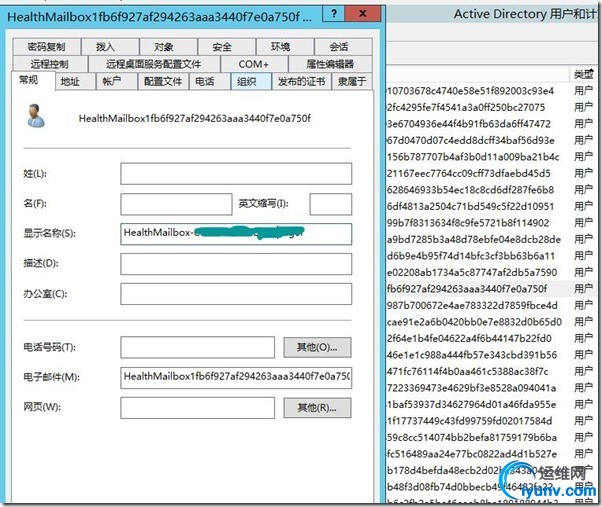
Task: Select row ending 10703678c4740e58e51f892003c93e4
Action: tap(491, 91)
